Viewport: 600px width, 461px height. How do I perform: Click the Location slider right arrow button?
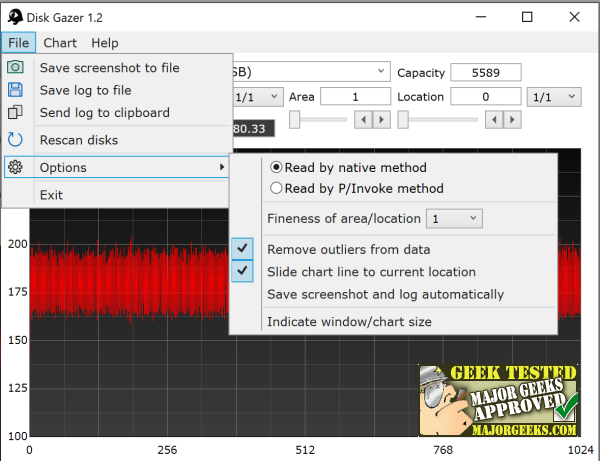512,120
